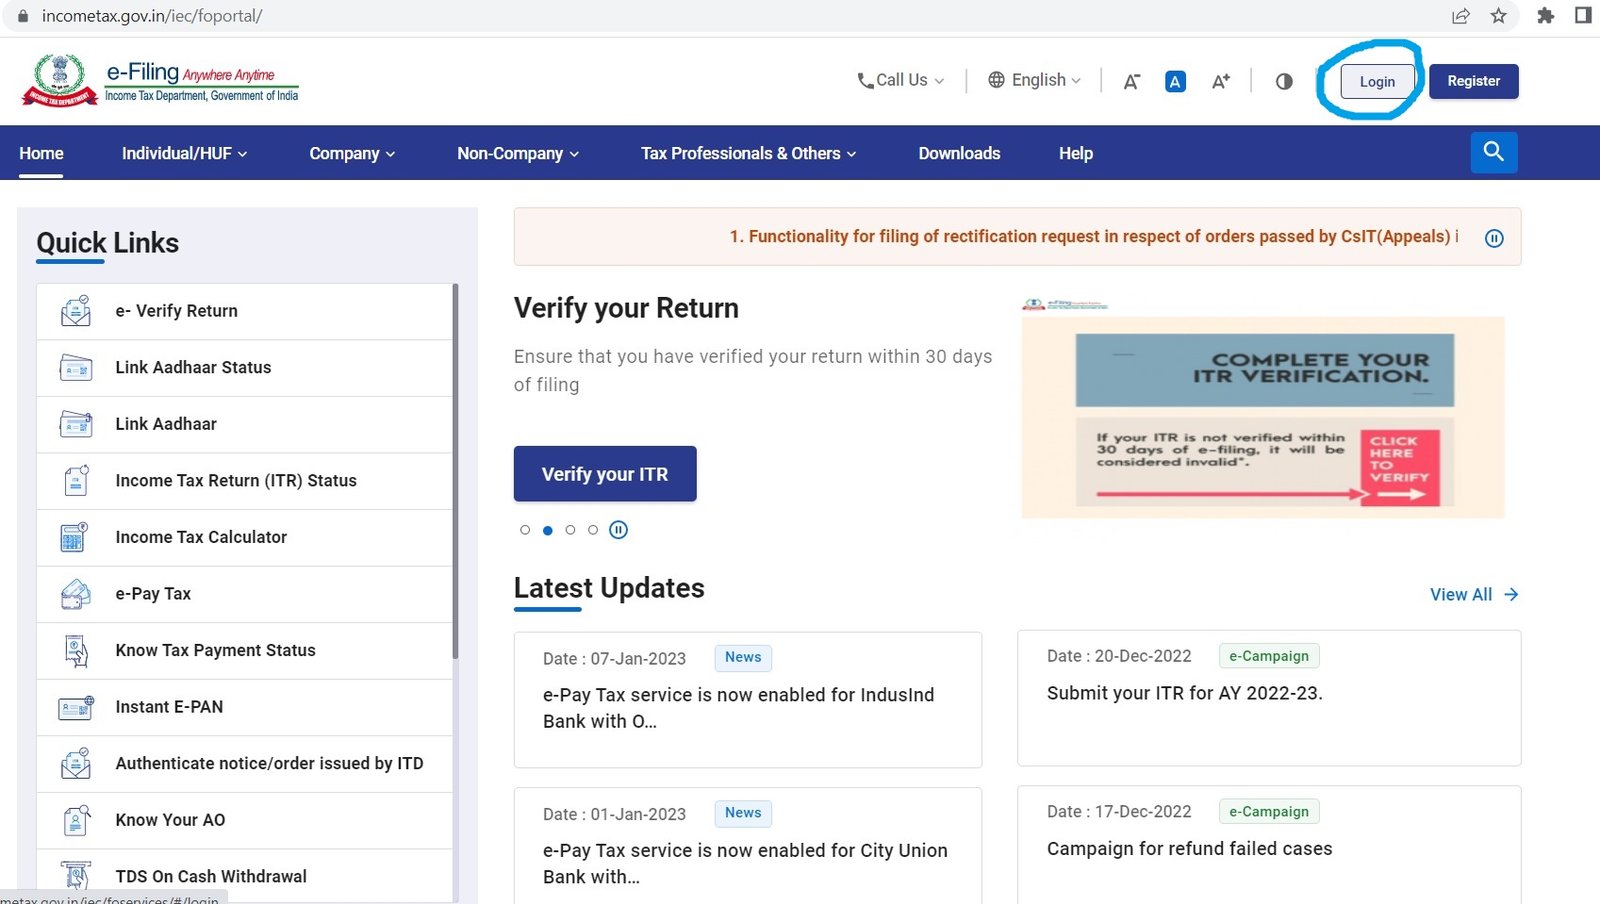The image size is (1600, 904).
Task: Toggle dark contrast mode in the header
Action: pyautogui.click(x=1284, y=81)
